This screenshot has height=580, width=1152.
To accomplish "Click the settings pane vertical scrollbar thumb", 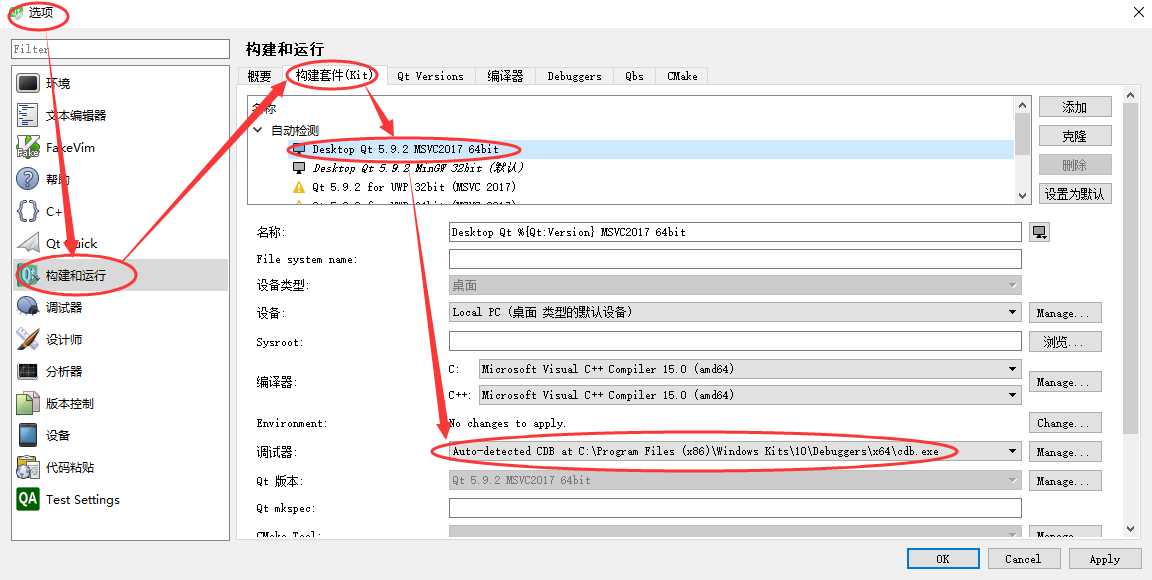I will click(1131, 268).
